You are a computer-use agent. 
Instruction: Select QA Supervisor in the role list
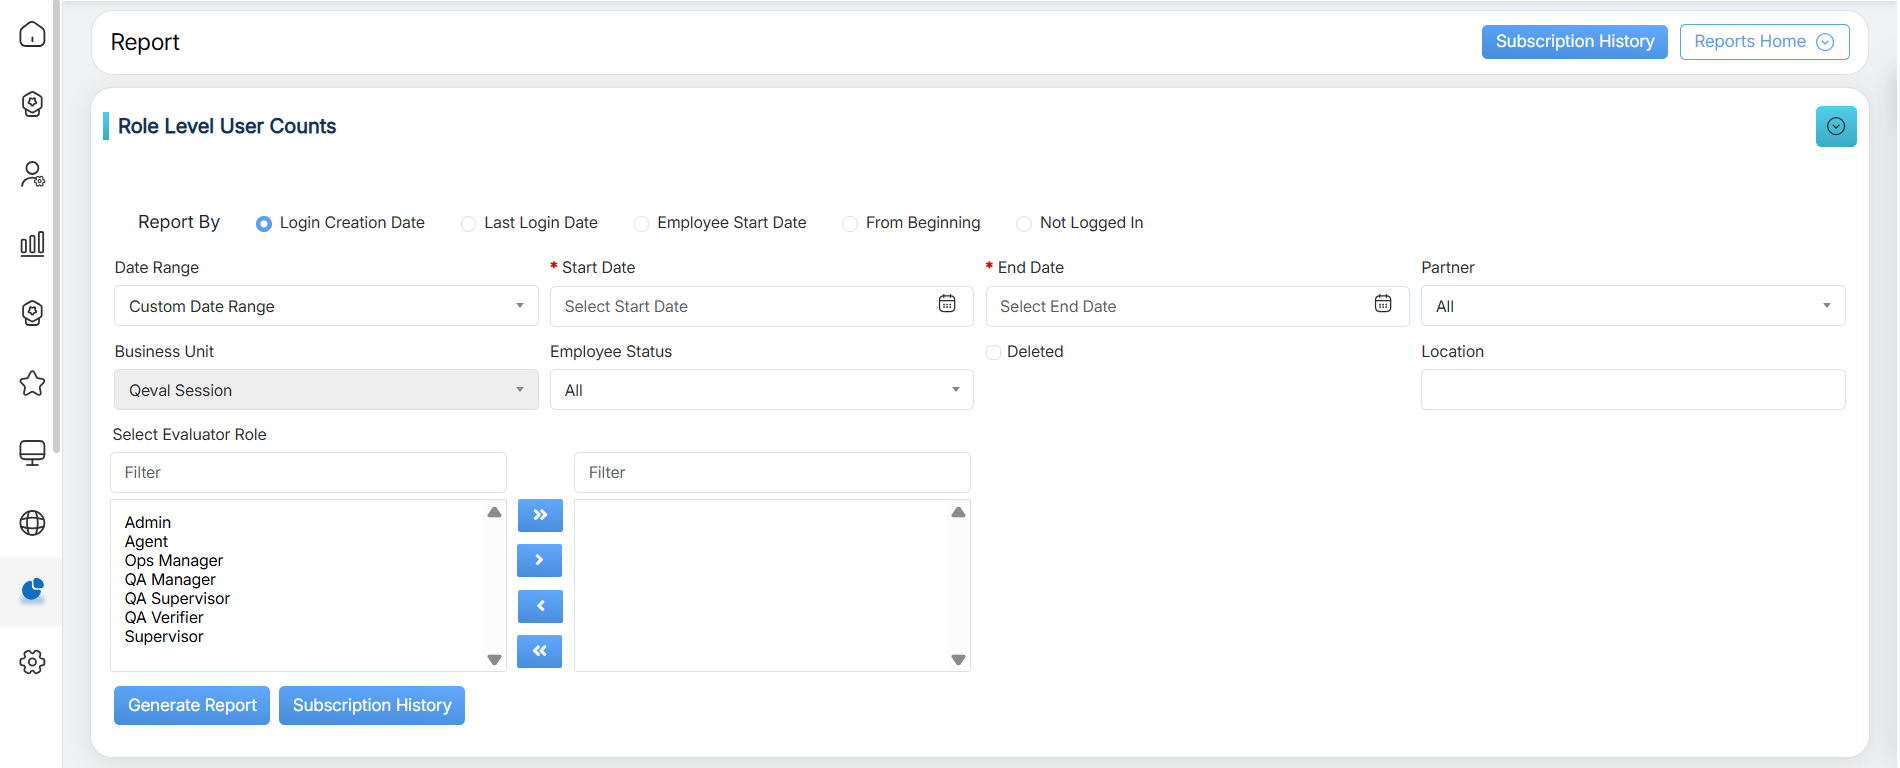point(177,599)
